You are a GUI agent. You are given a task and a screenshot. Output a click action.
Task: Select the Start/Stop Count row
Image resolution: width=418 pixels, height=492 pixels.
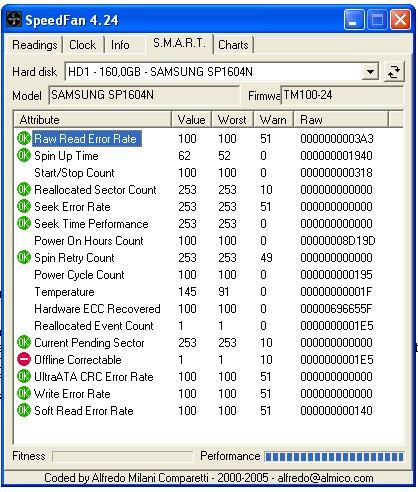point(209,172)
